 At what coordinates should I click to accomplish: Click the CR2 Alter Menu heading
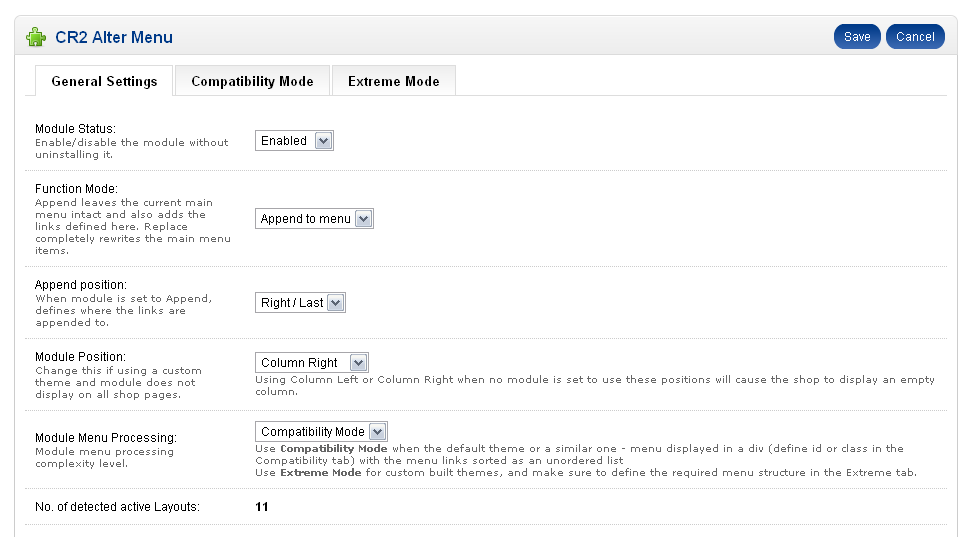114,37
